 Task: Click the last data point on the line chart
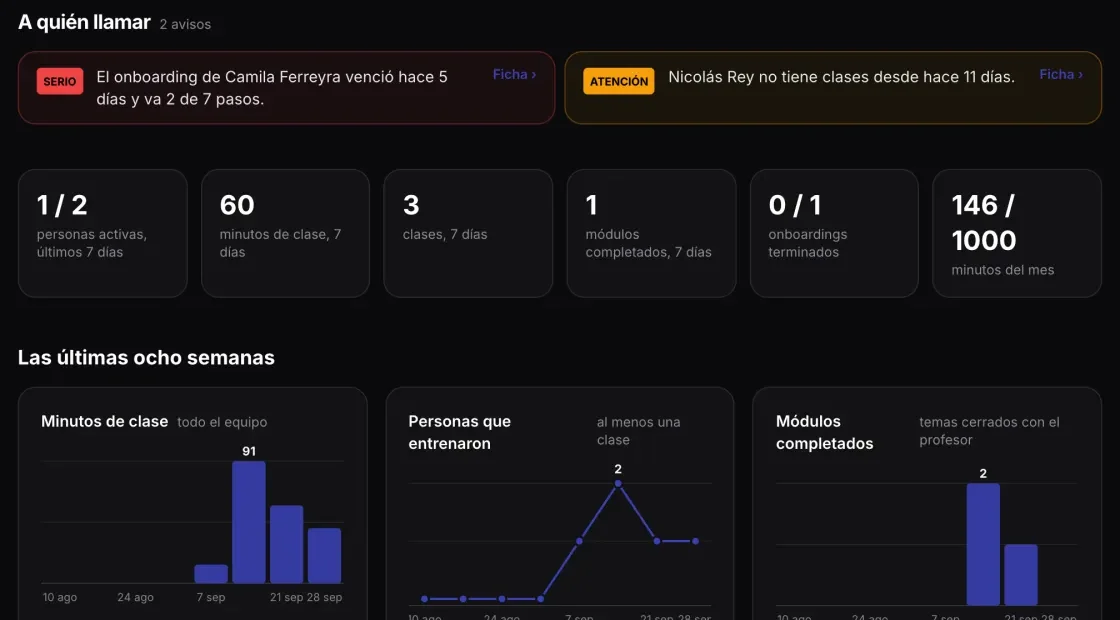point(695,541)
